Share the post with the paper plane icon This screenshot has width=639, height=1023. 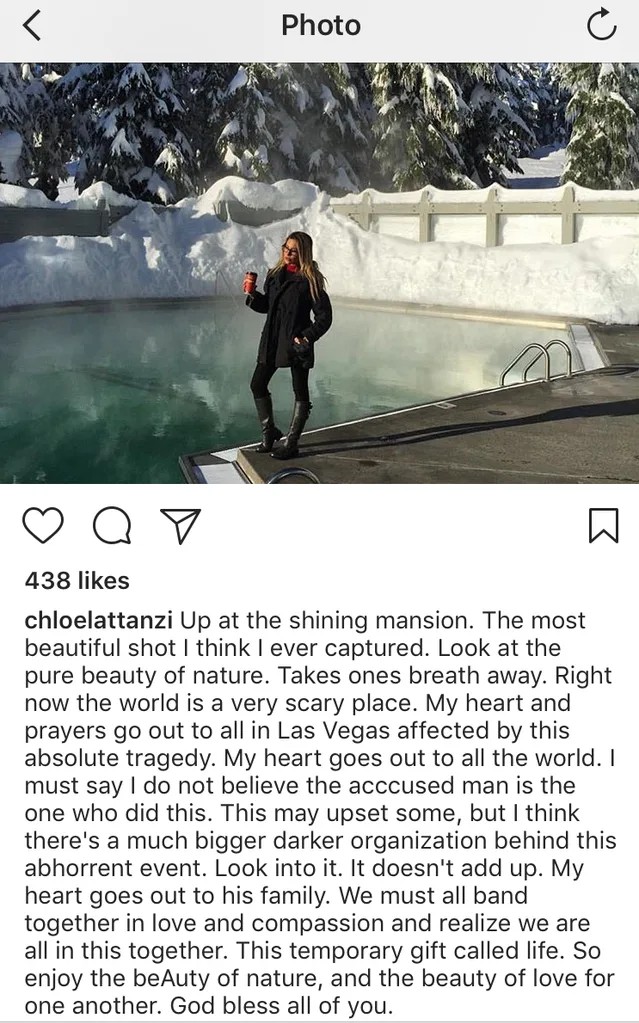[180, 526]
